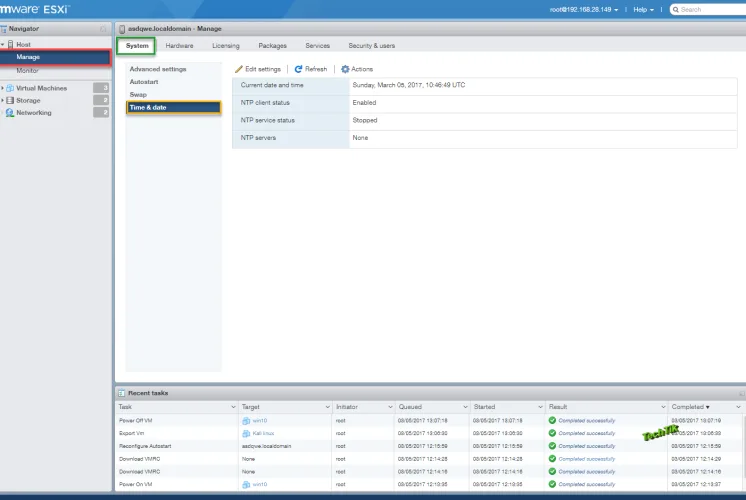Screen dimensions: 746x500
Task: Click the Actions button label
Action: click(x=362, y=69)
